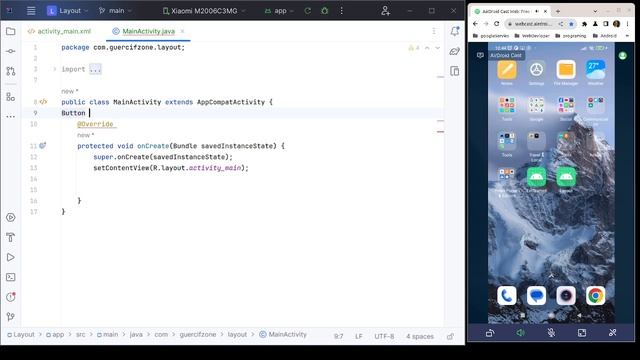Click the related XML file gutter icon

pos(43,102)
